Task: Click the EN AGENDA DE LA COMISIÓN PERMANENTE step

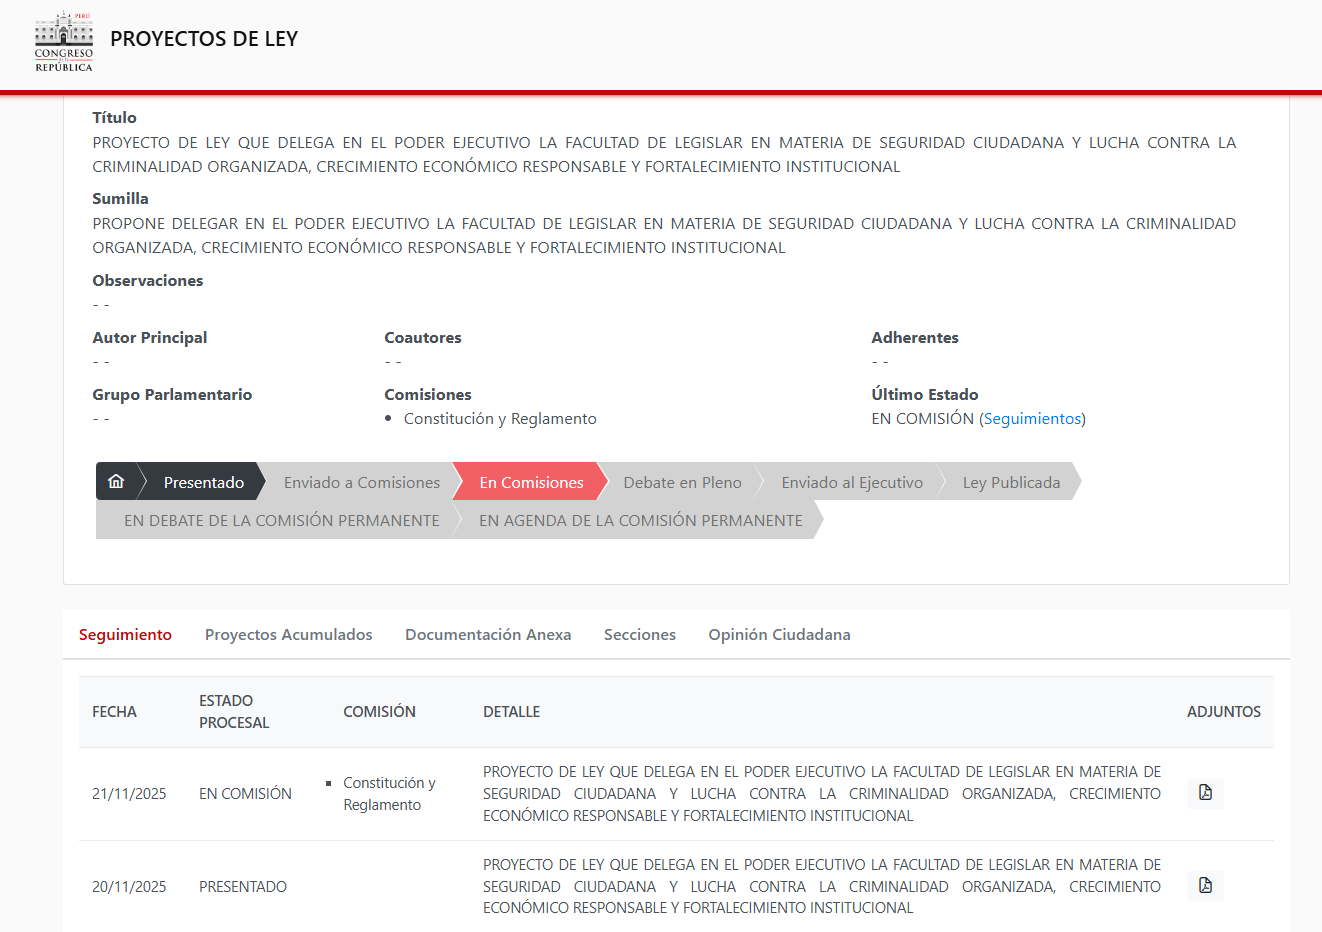Action: (x=640, y=520)
